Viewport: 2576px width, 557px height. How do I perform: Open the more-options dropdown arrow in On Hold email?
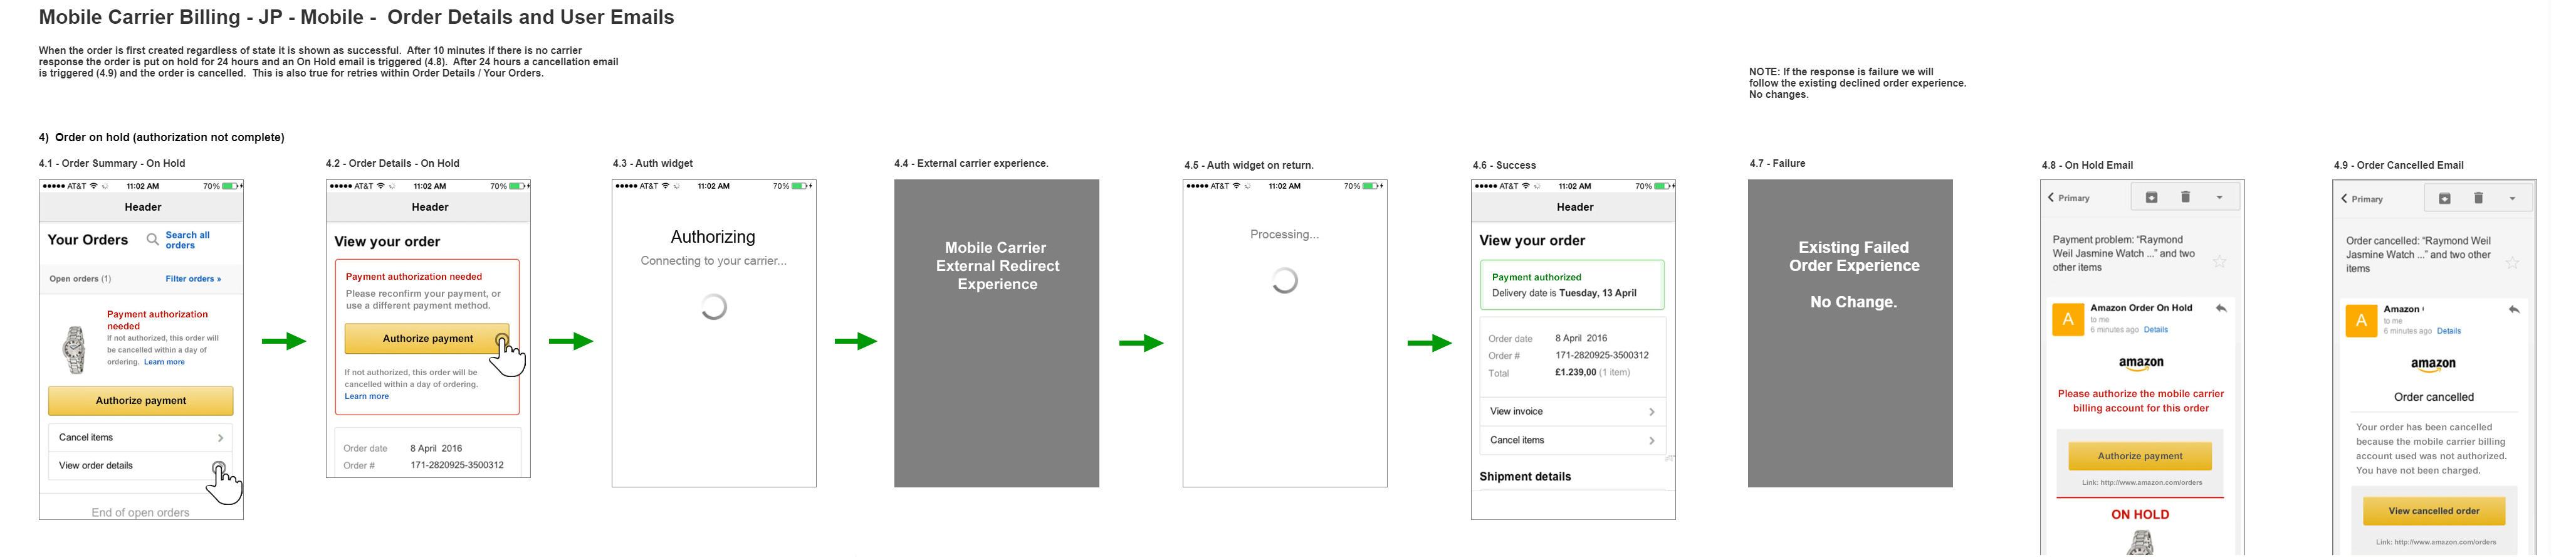click(2219, 198)
